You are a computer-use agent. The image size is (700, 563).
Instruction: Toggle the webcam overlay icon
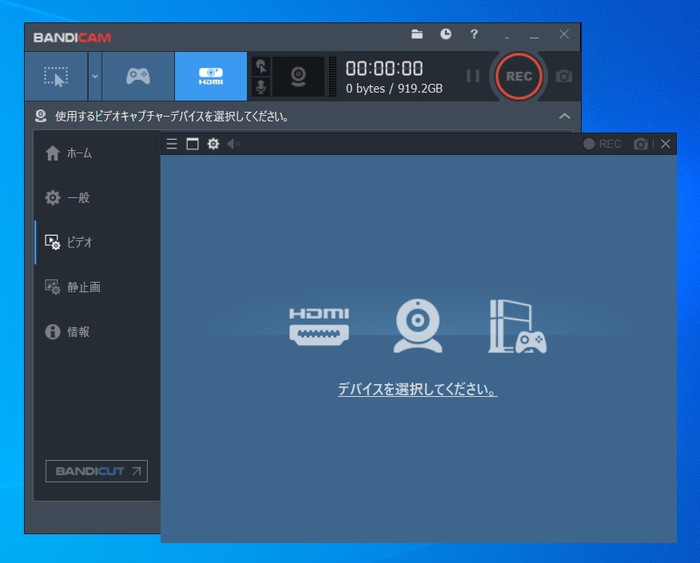coord(298,76)
